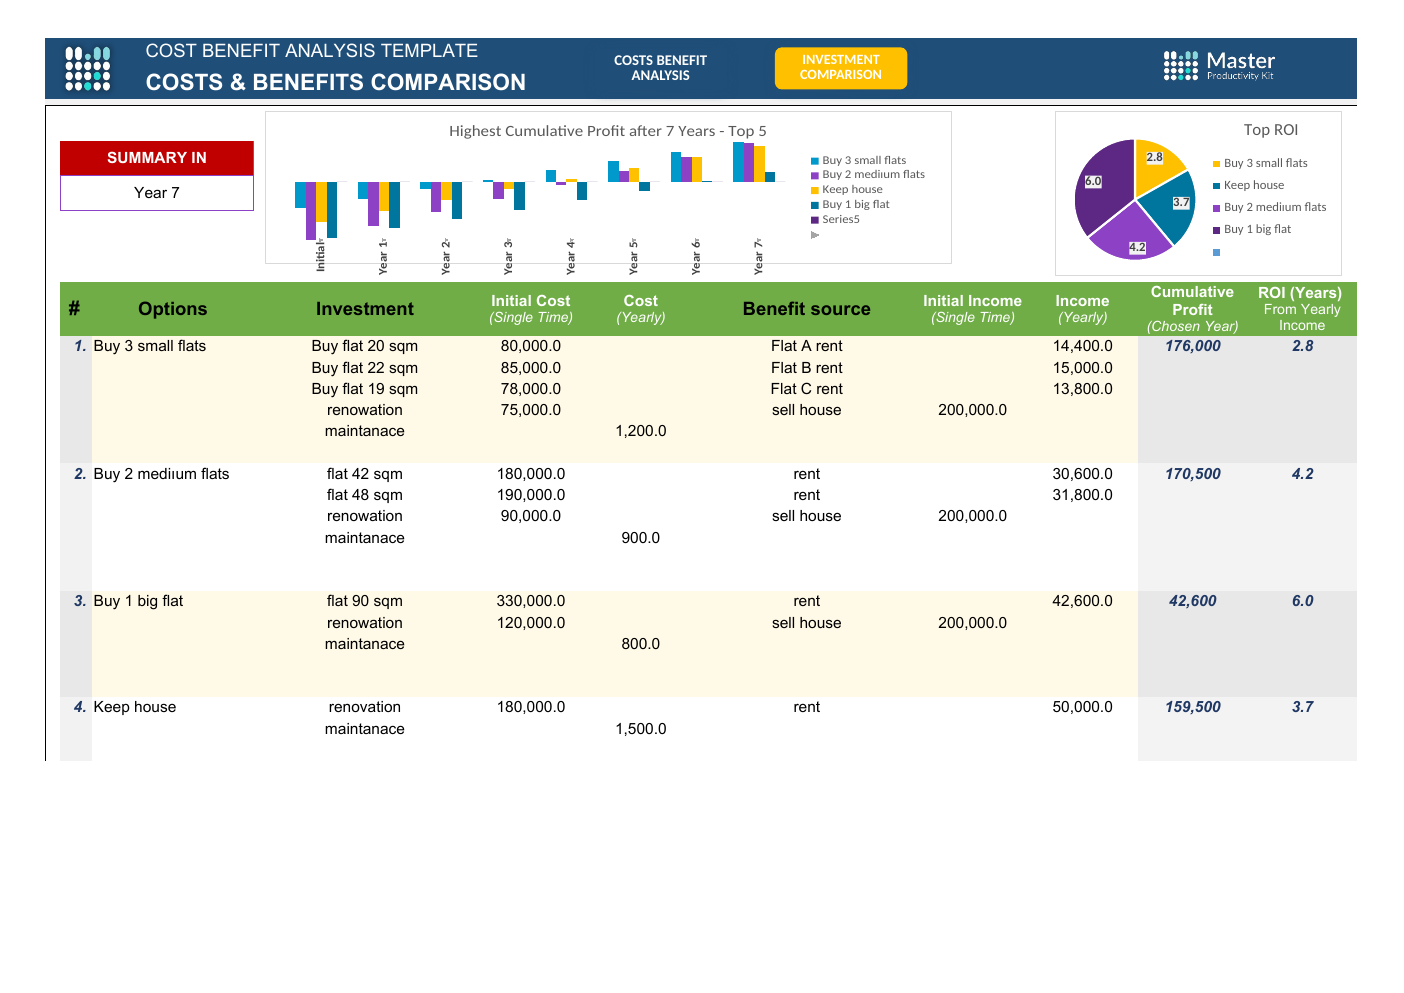Click the Flat C rent benefit cell

click(x=807, y=389)
